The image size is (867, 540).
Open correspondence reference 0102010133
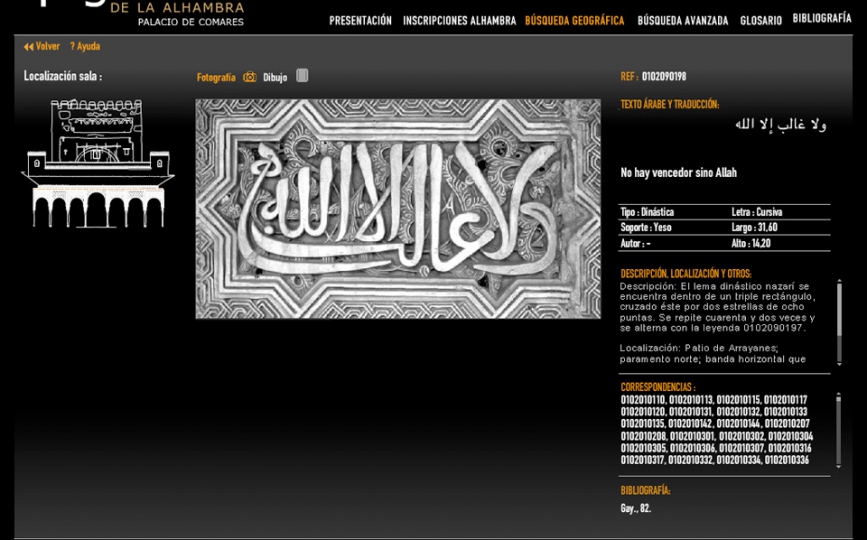click(x=786, y=412)
